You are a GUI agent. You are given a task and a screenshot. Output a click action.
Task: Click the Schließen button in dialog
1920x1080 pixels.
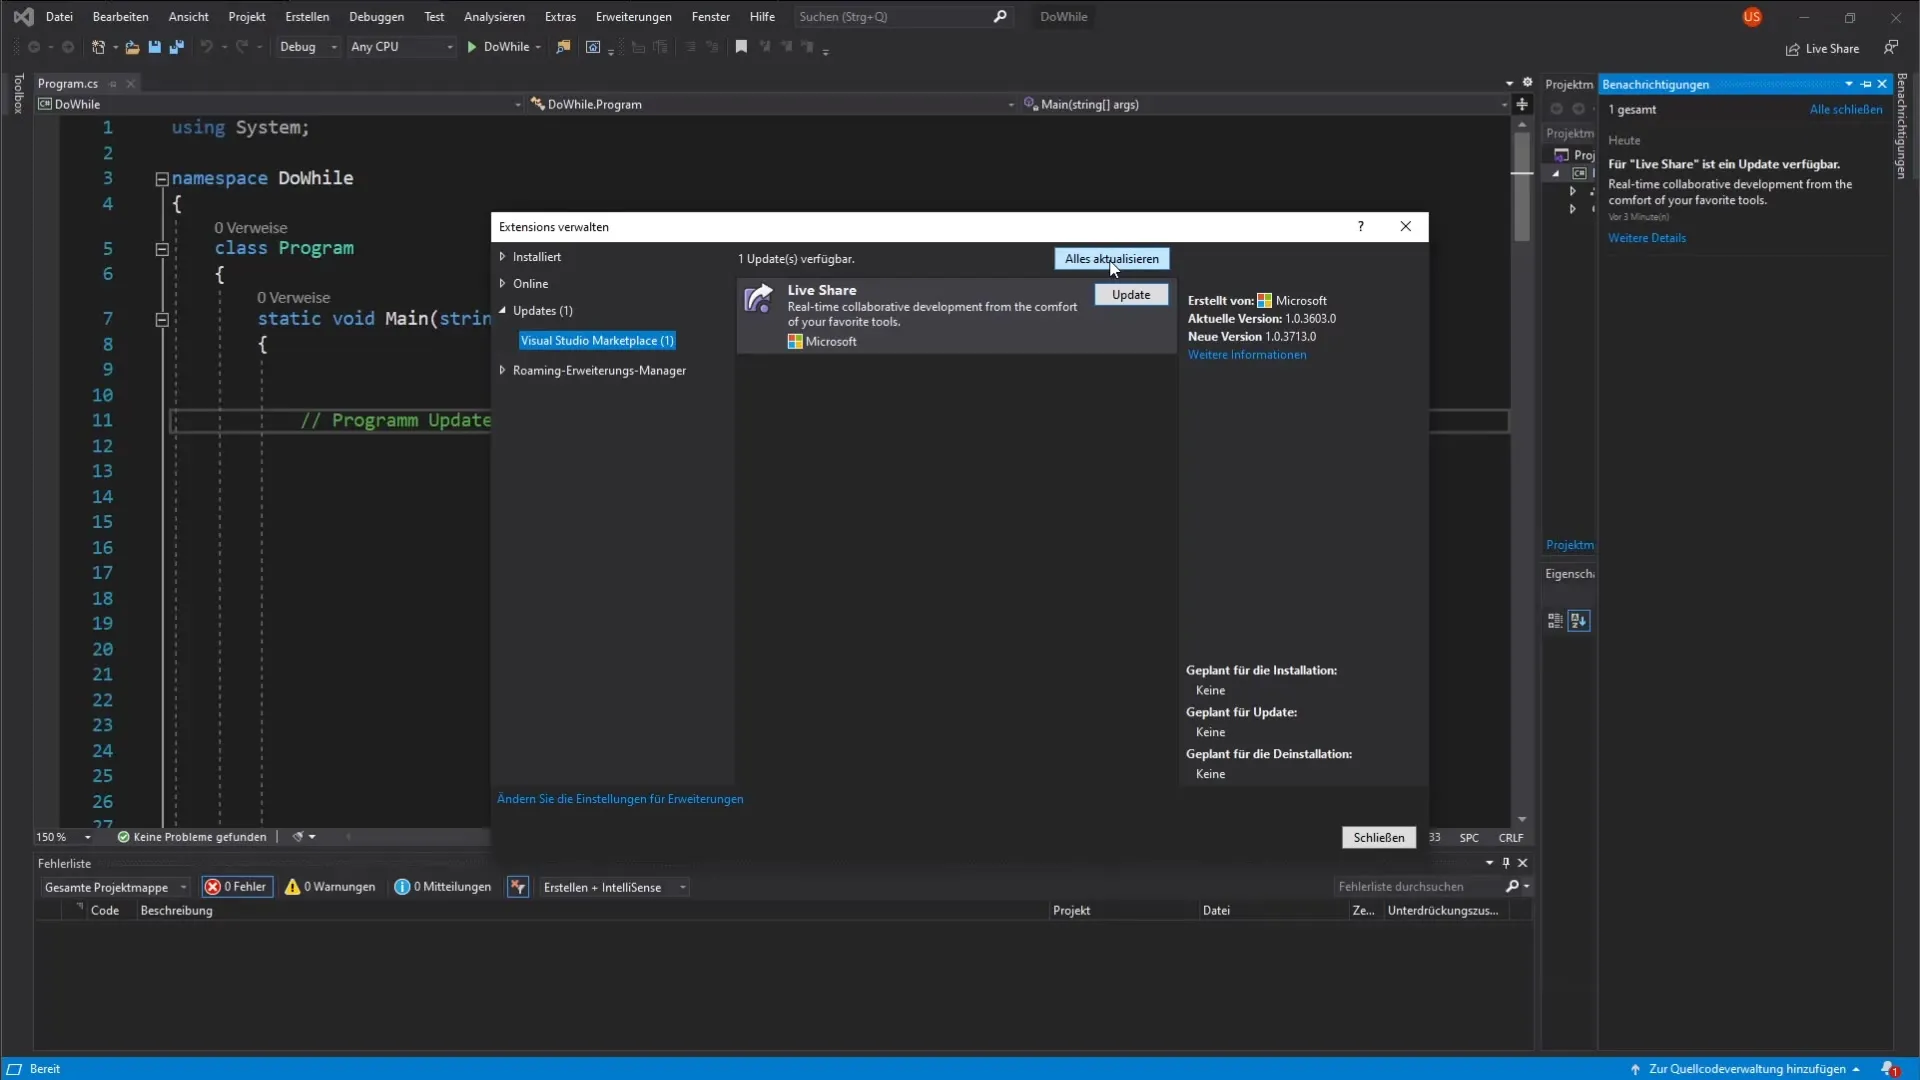click(1378, 838)
